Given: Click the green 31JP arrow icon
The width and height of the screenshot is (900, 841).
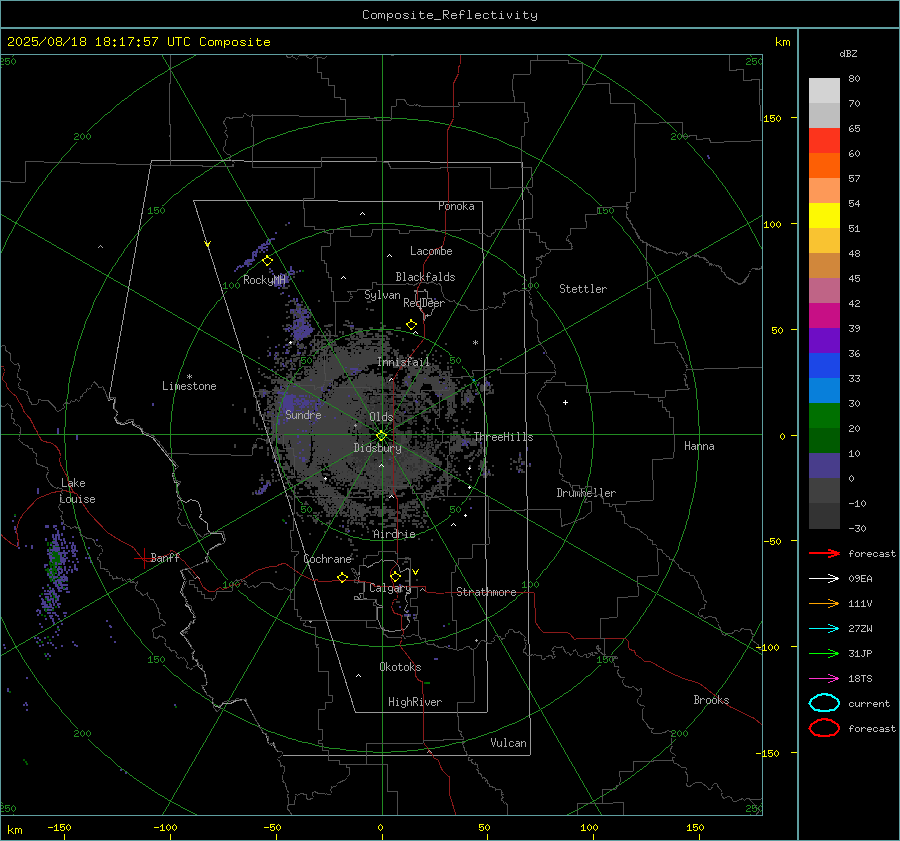Looking at the screenshot, I should [824, 653].
